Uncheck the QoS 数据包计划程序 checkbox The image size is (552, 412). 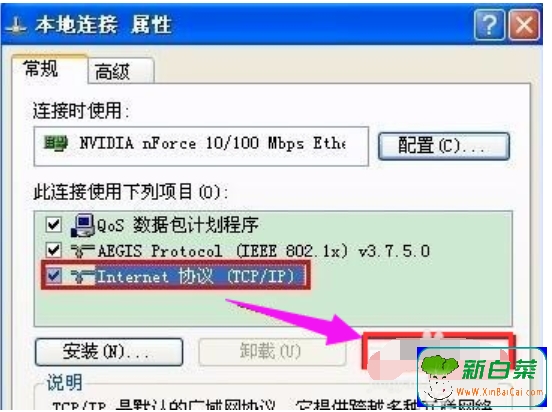point(54,225)
